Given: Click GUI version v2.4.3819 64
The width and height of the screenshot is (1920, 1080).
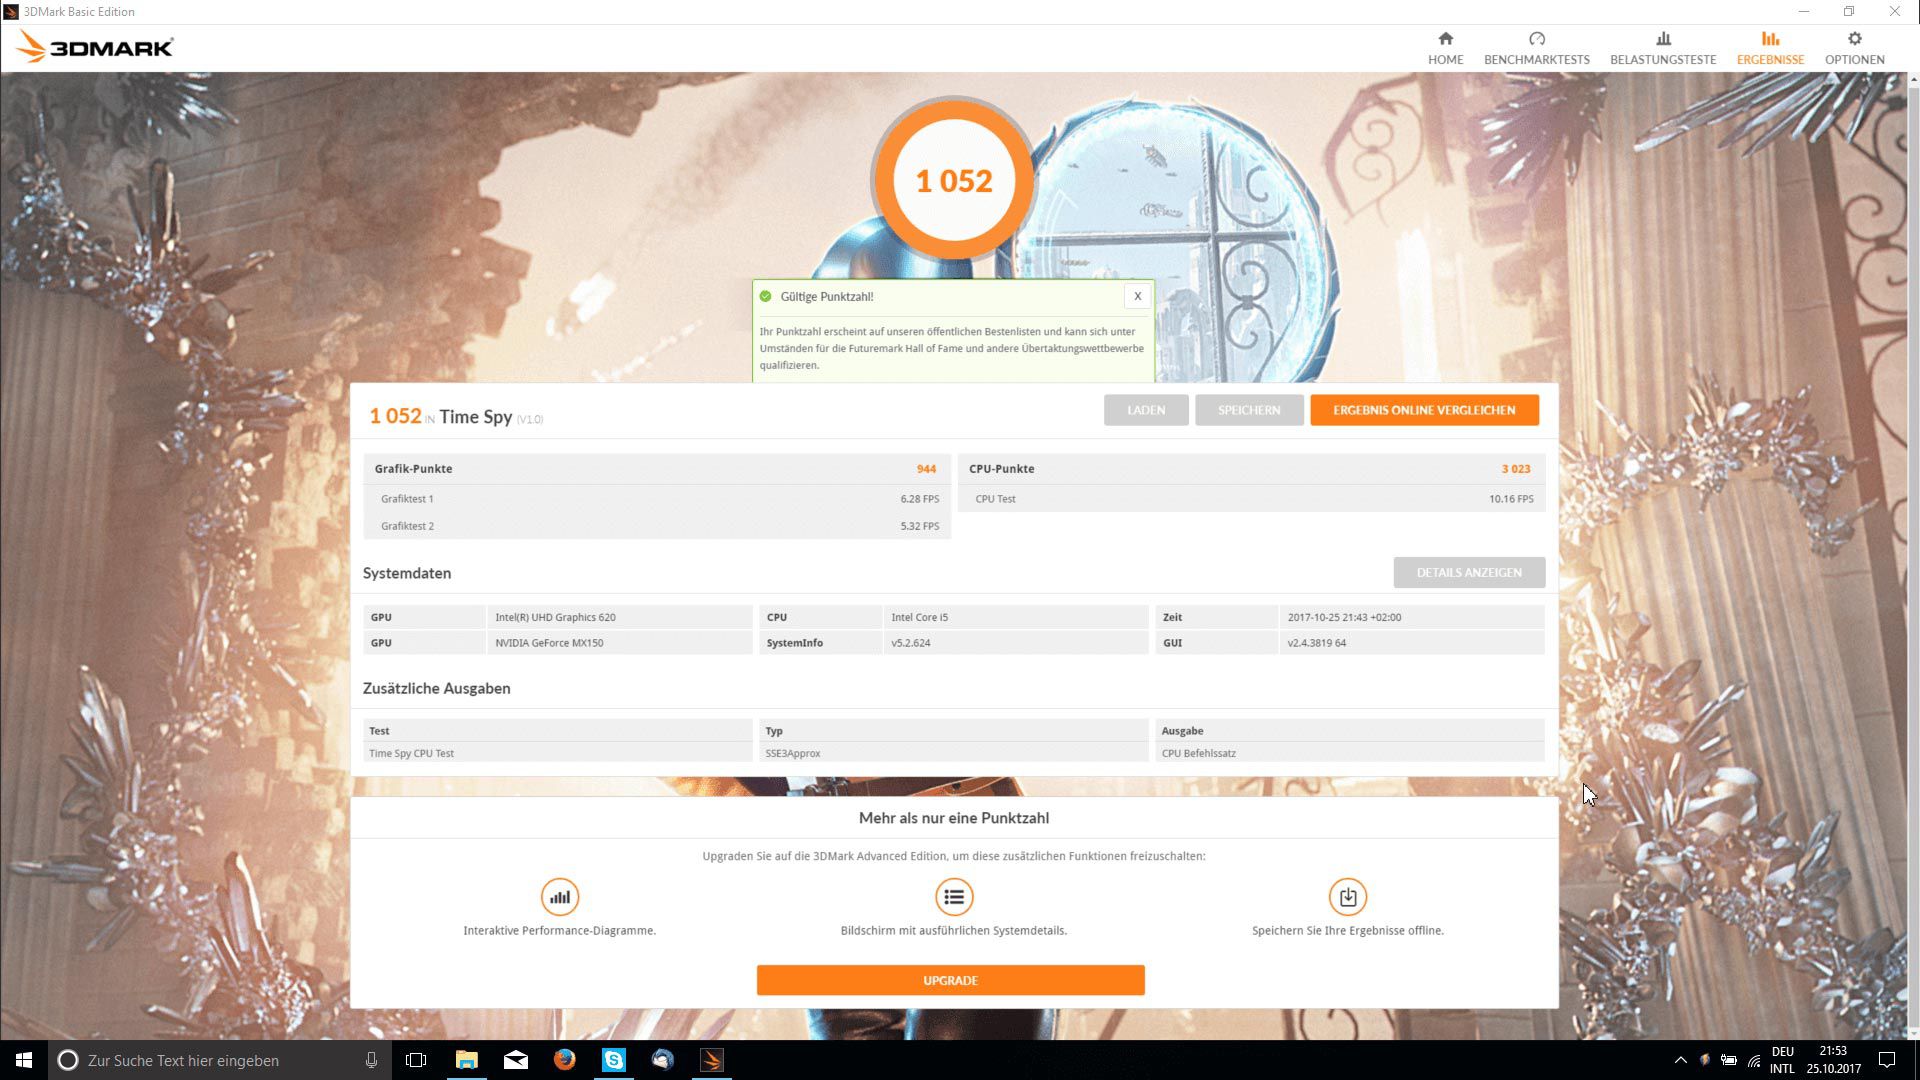Looking at the screenshot, I should [x=1411, y=643].
